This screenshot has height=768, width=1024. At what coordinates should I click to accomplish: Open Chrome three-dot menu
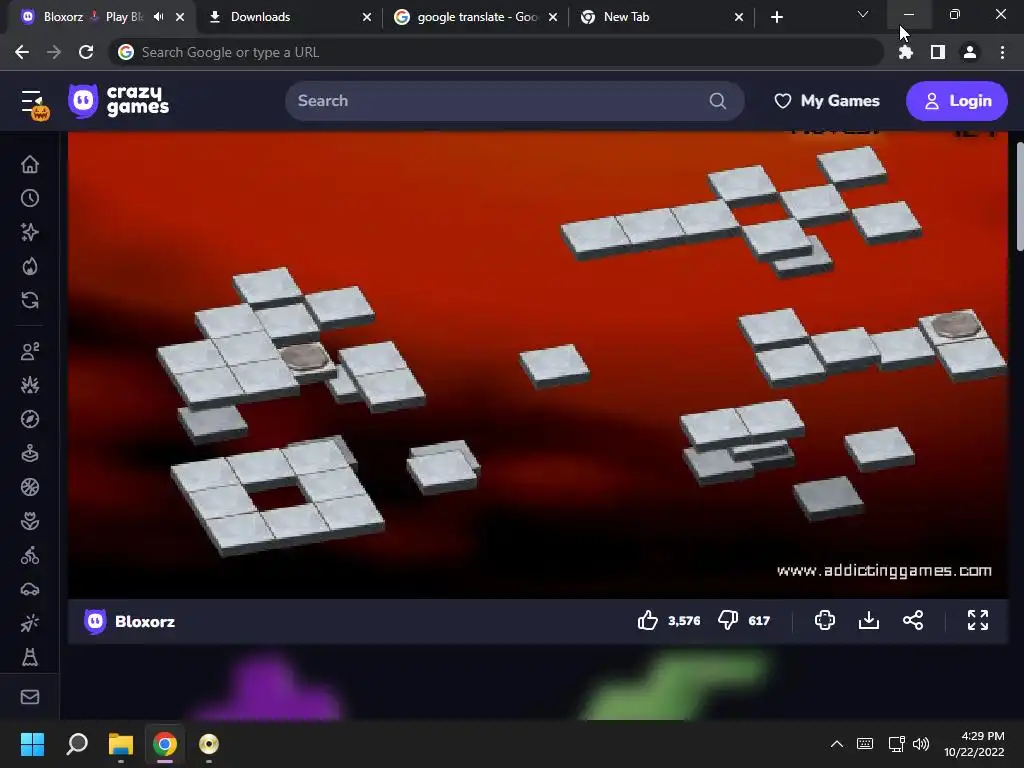point(1002,52)
